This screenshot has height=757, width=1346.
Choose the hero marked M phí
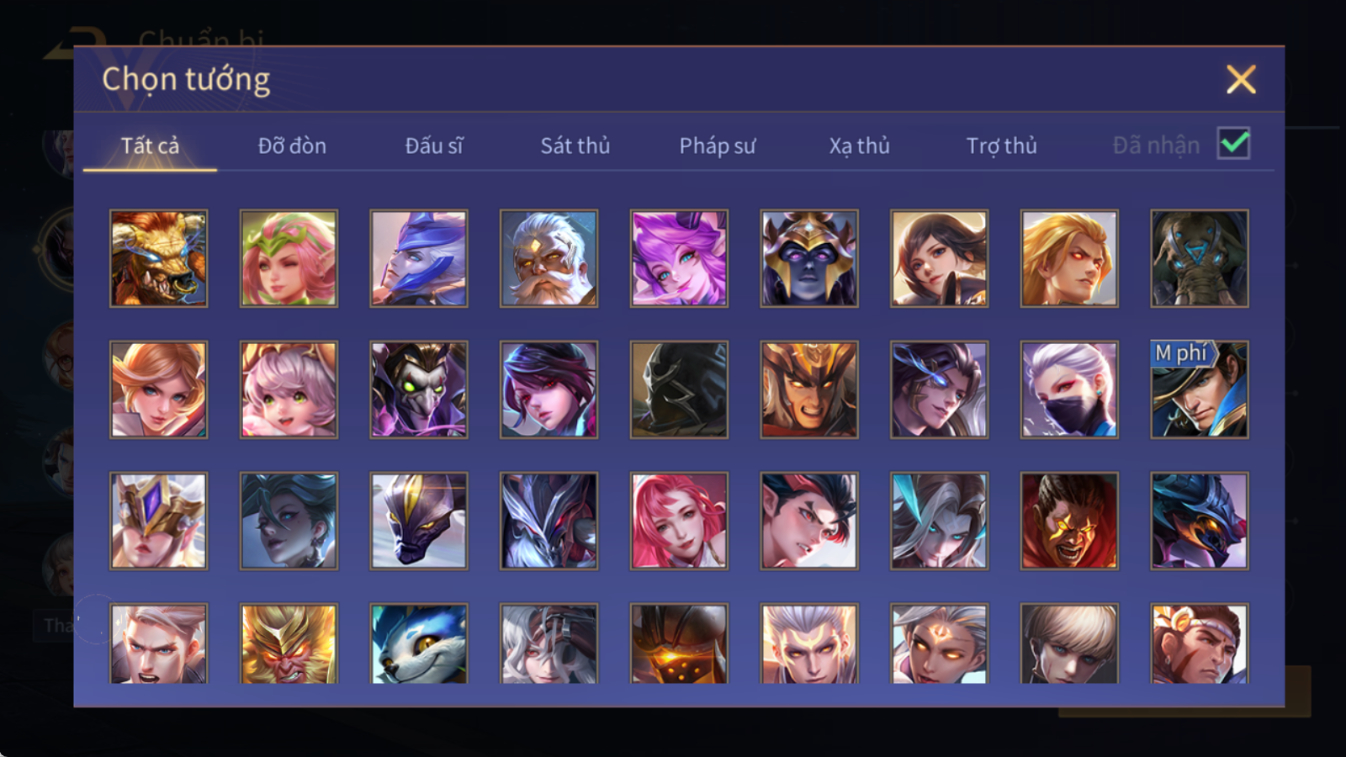(1199, 389)
